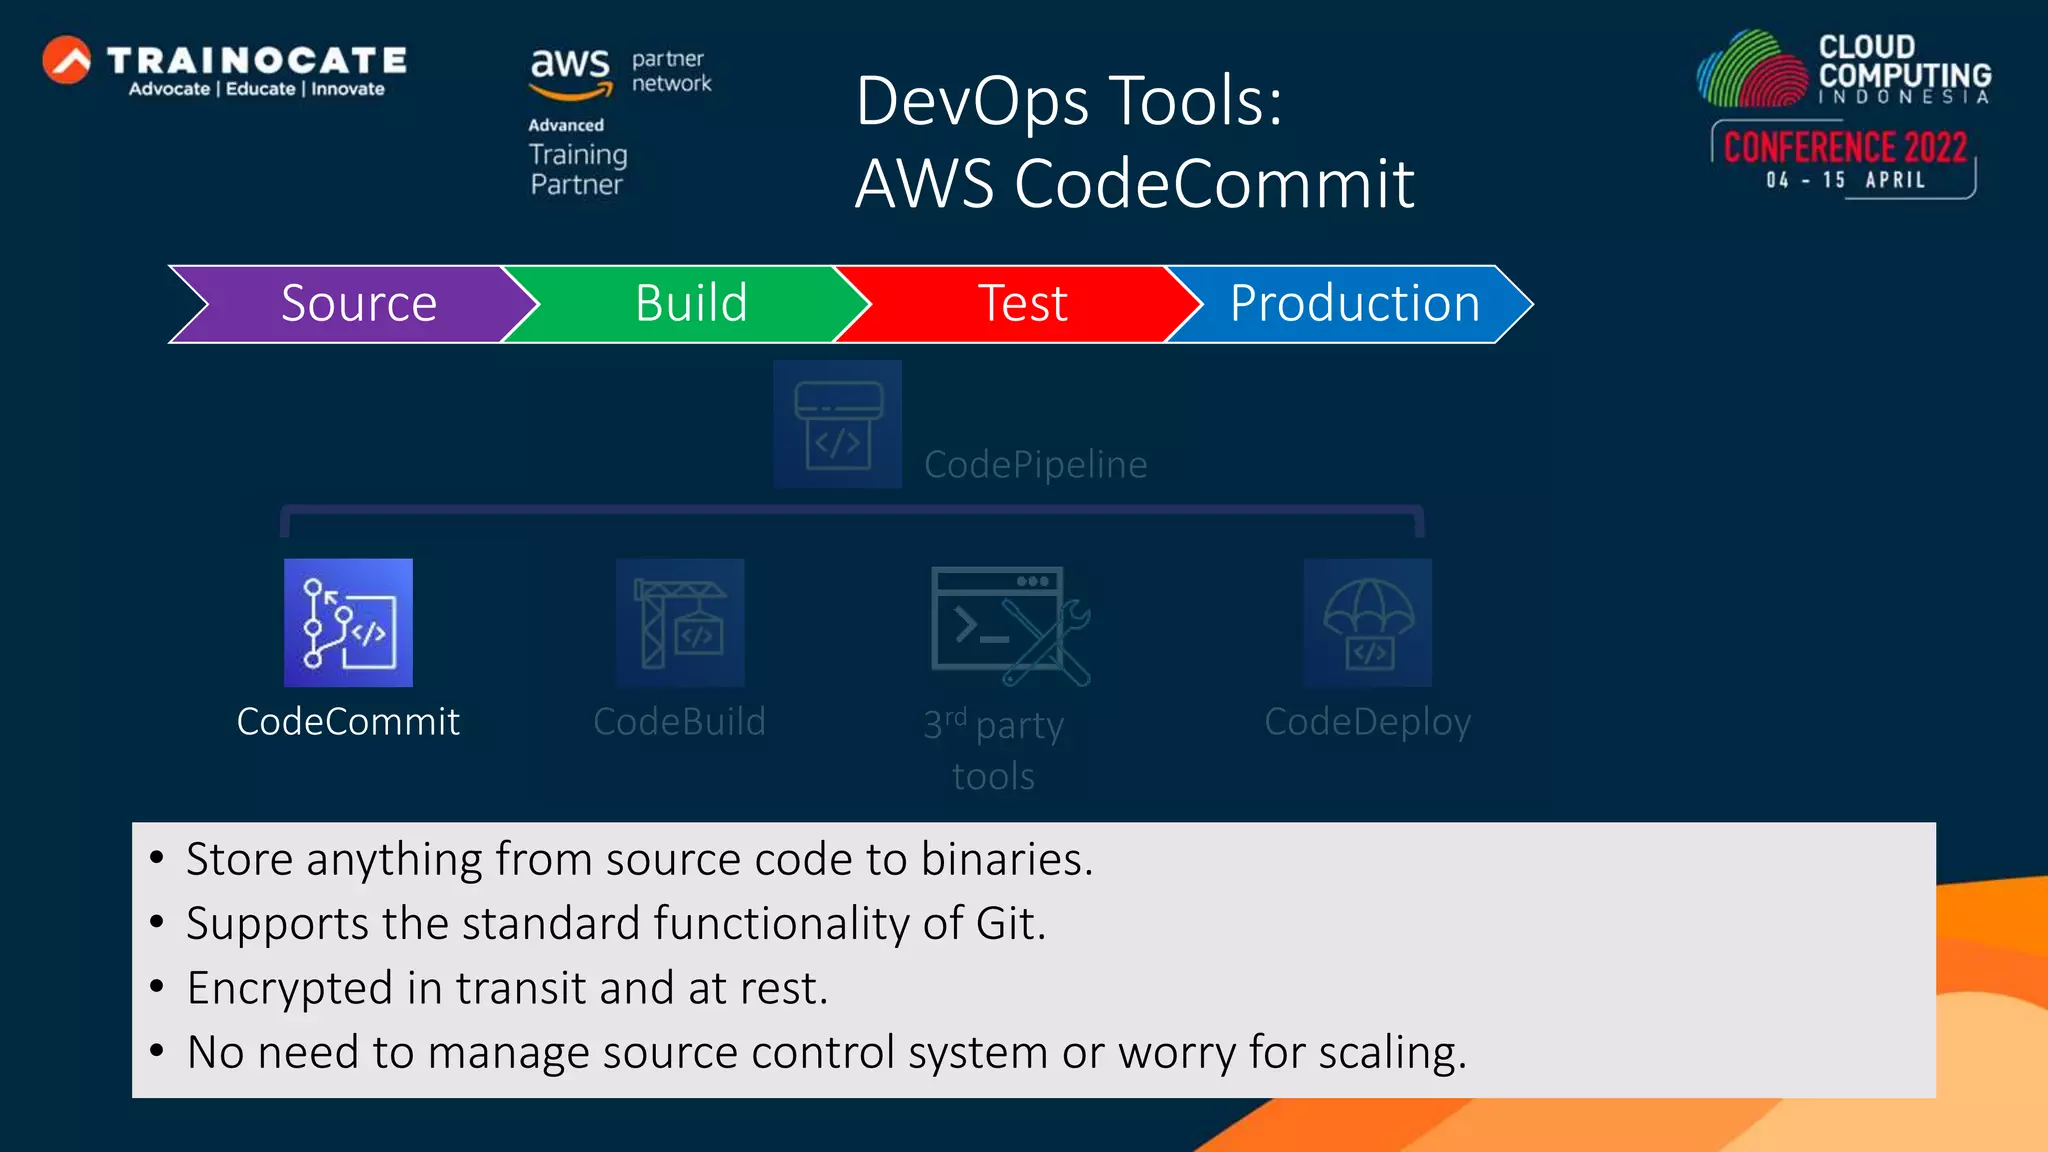Click bullet about no need to manage source control

(827, 1052)
